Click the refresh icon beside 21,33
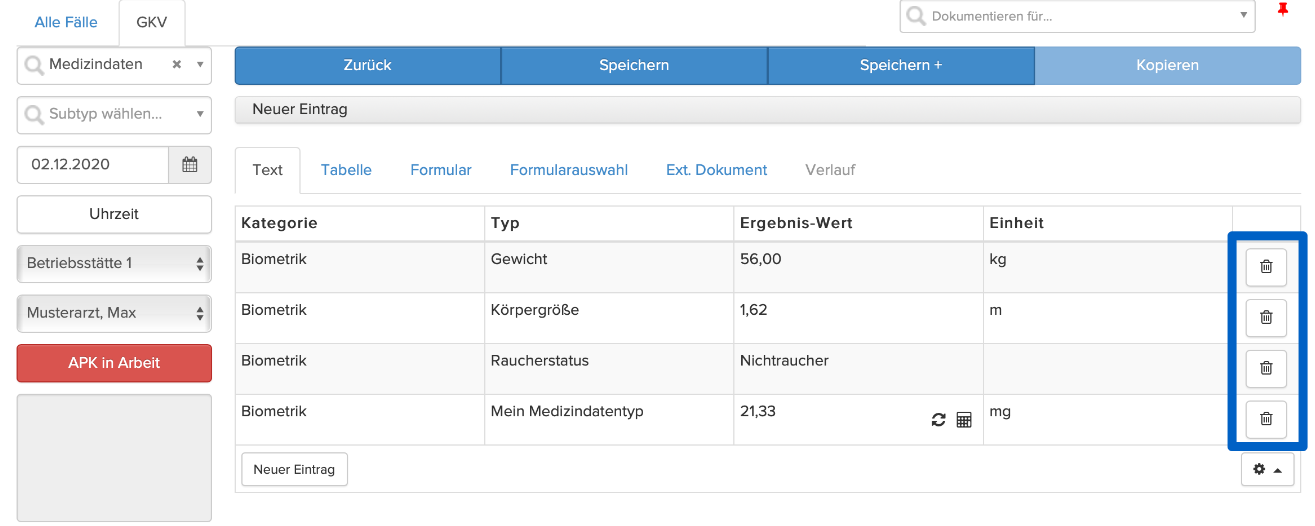This screenshot has height=526, width=1315. [938, 420]
